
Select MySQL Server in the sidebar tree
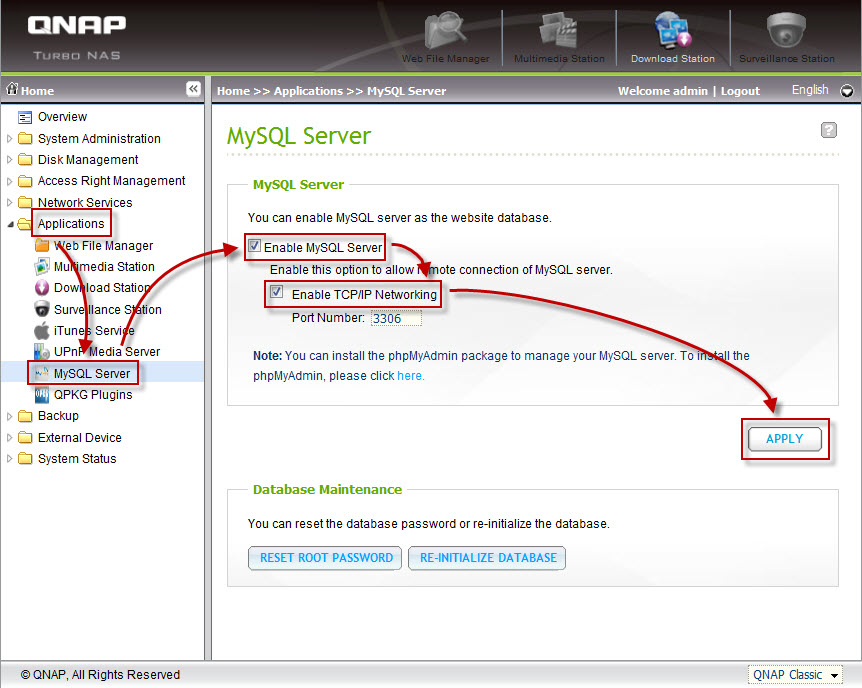92,373
